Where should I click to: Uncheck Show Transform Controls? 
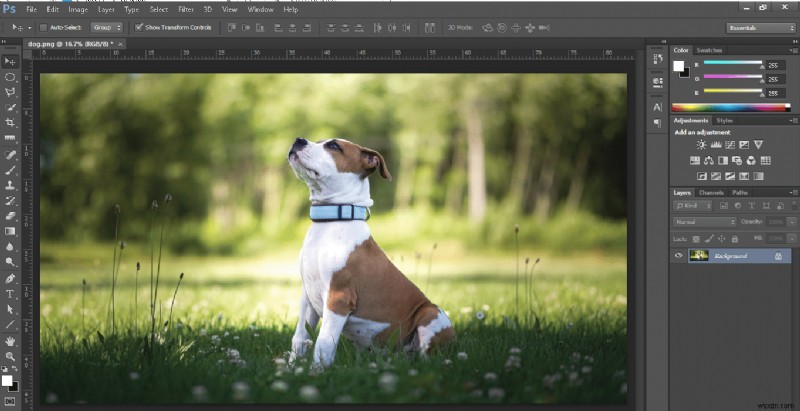click(x=139, y=28)
